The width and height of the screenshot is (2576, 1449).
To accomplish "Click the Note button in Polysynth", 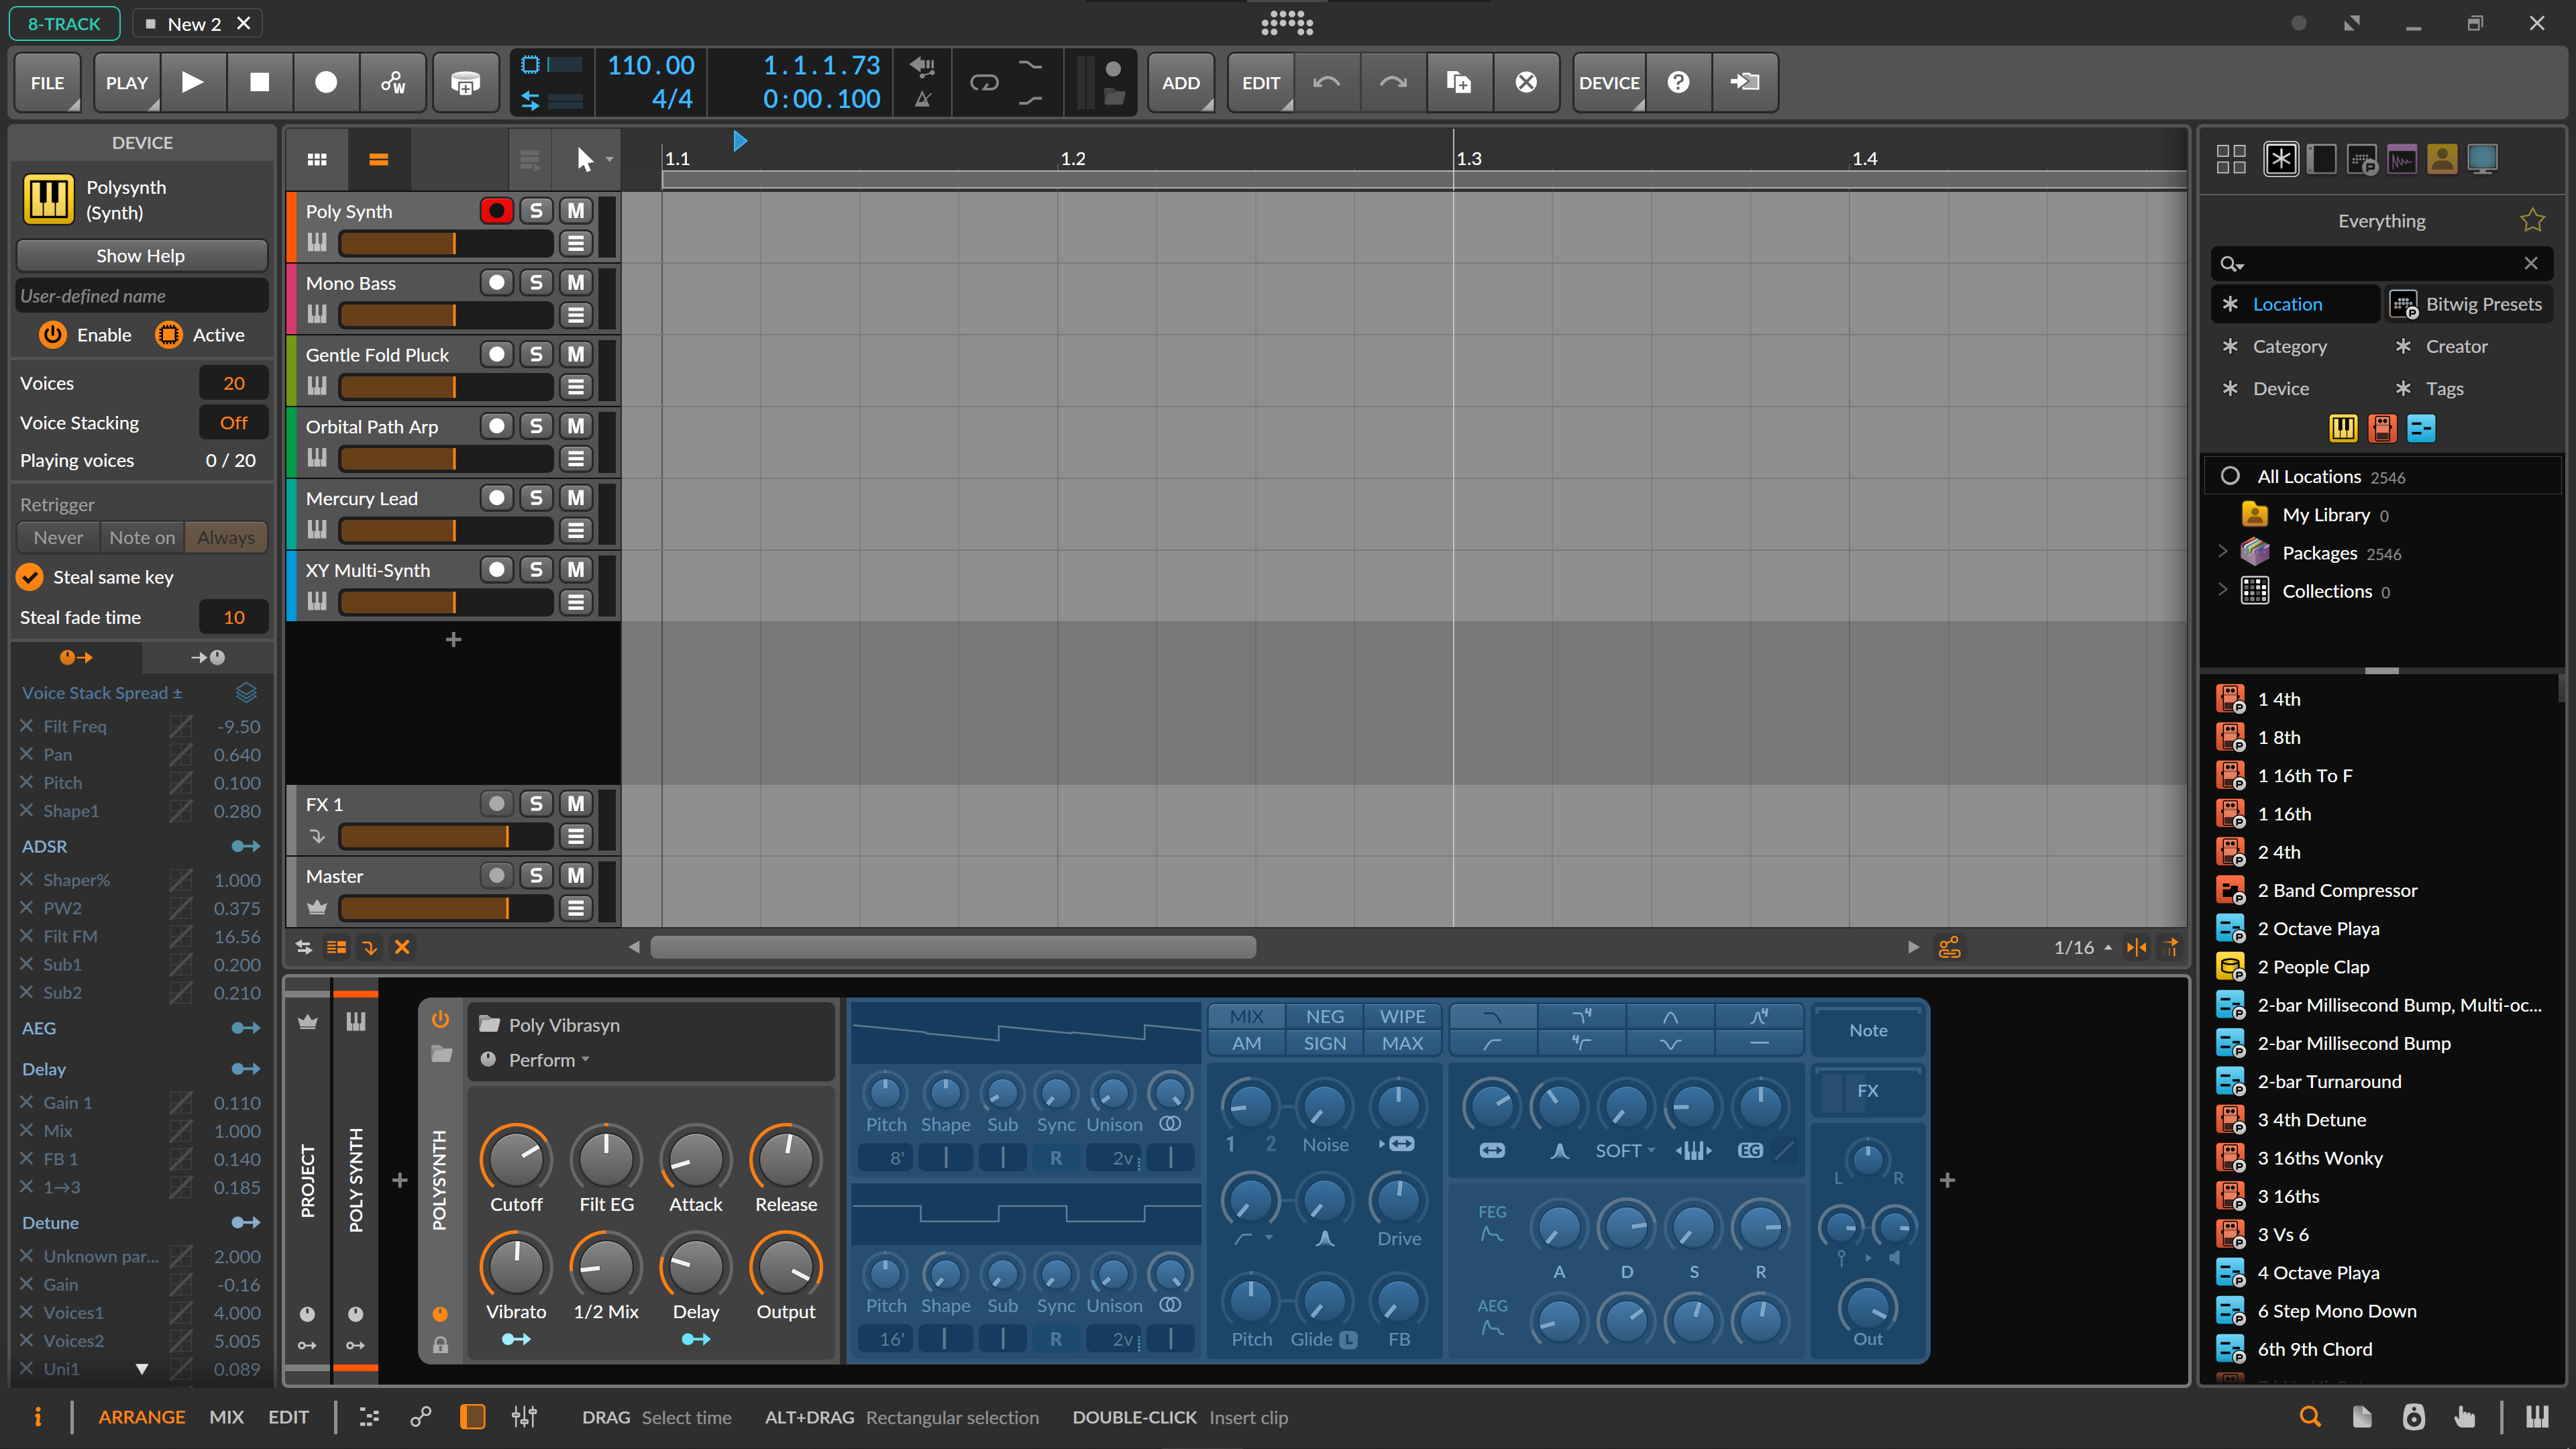I will [1867, 1030].
